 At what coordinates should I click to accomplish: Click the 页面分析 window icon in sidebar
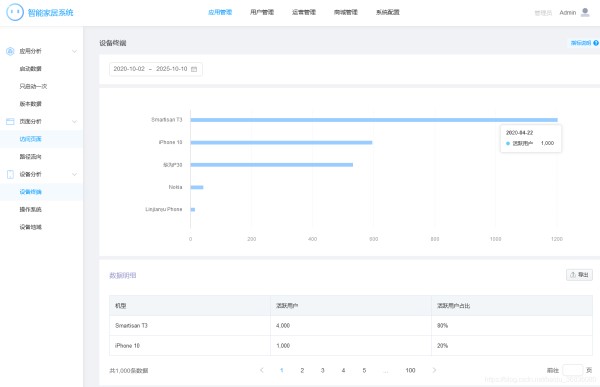10,122
